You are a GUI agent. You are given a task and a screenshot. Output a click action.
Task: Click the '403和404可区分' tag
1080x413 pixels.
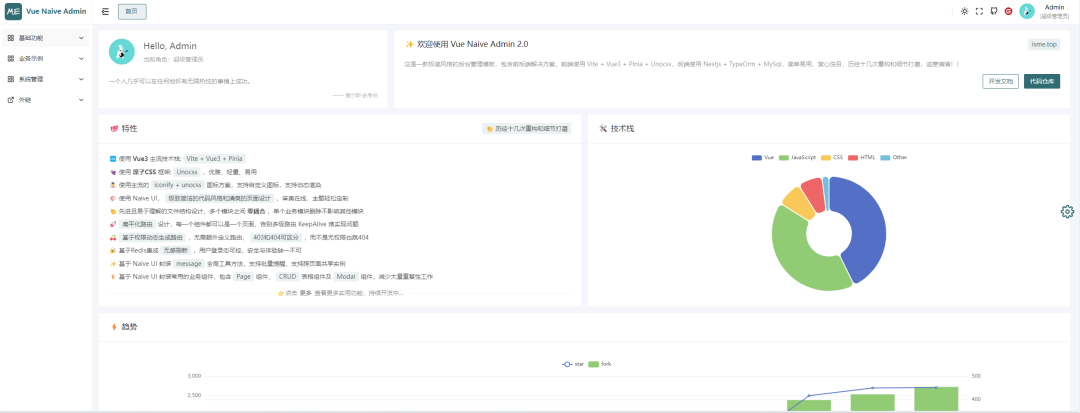point(276,237)
